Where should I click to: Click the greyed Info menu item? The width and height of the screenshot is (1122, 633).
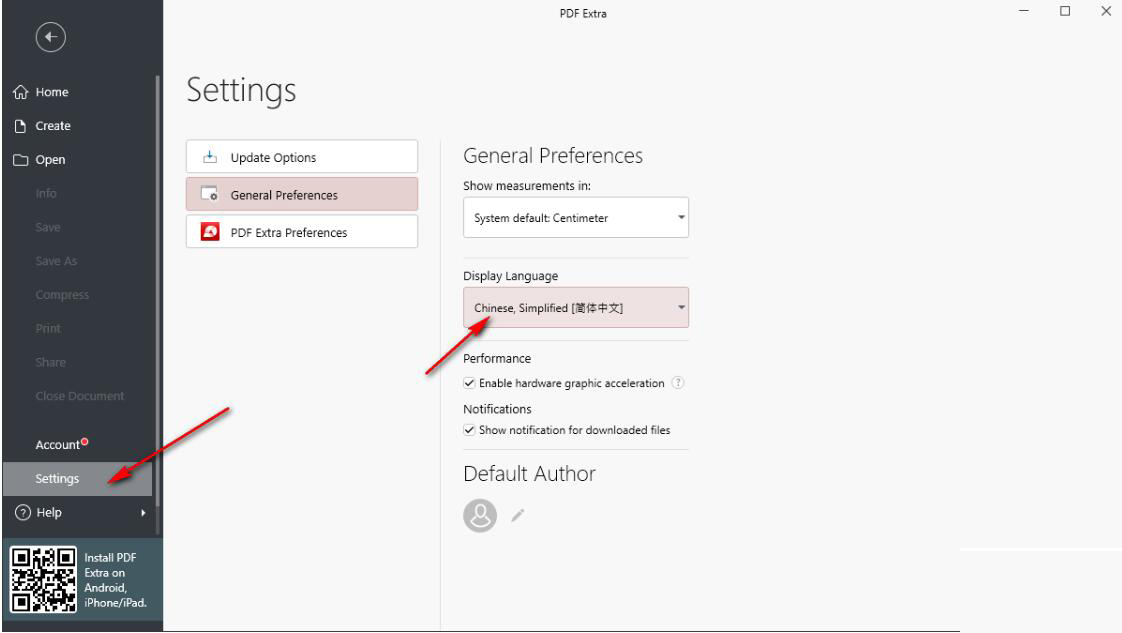tap(46, 193)
